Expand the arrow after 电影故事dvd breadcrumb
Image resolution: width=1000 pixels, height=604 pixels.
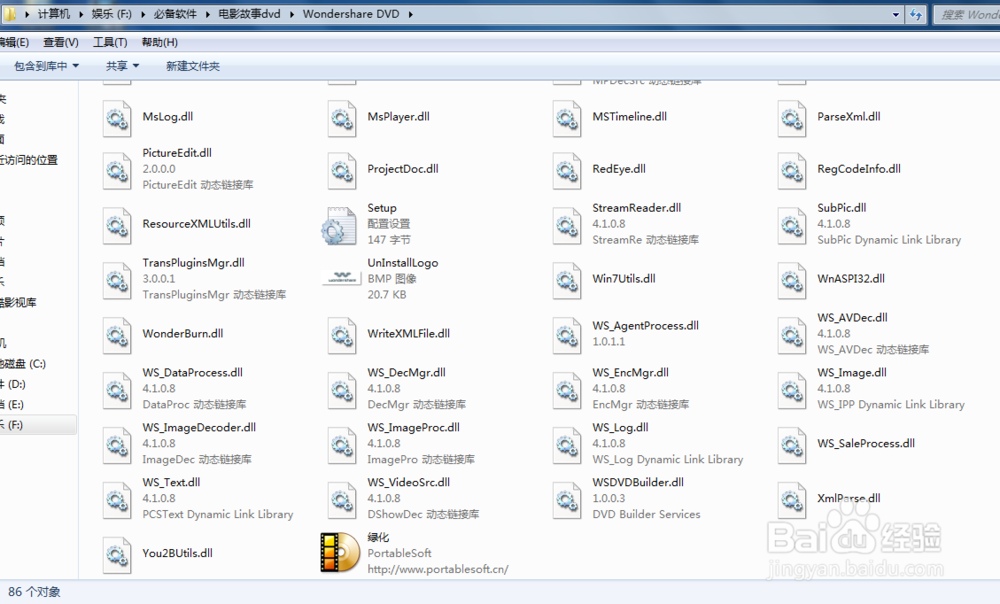tap(291, 13)
